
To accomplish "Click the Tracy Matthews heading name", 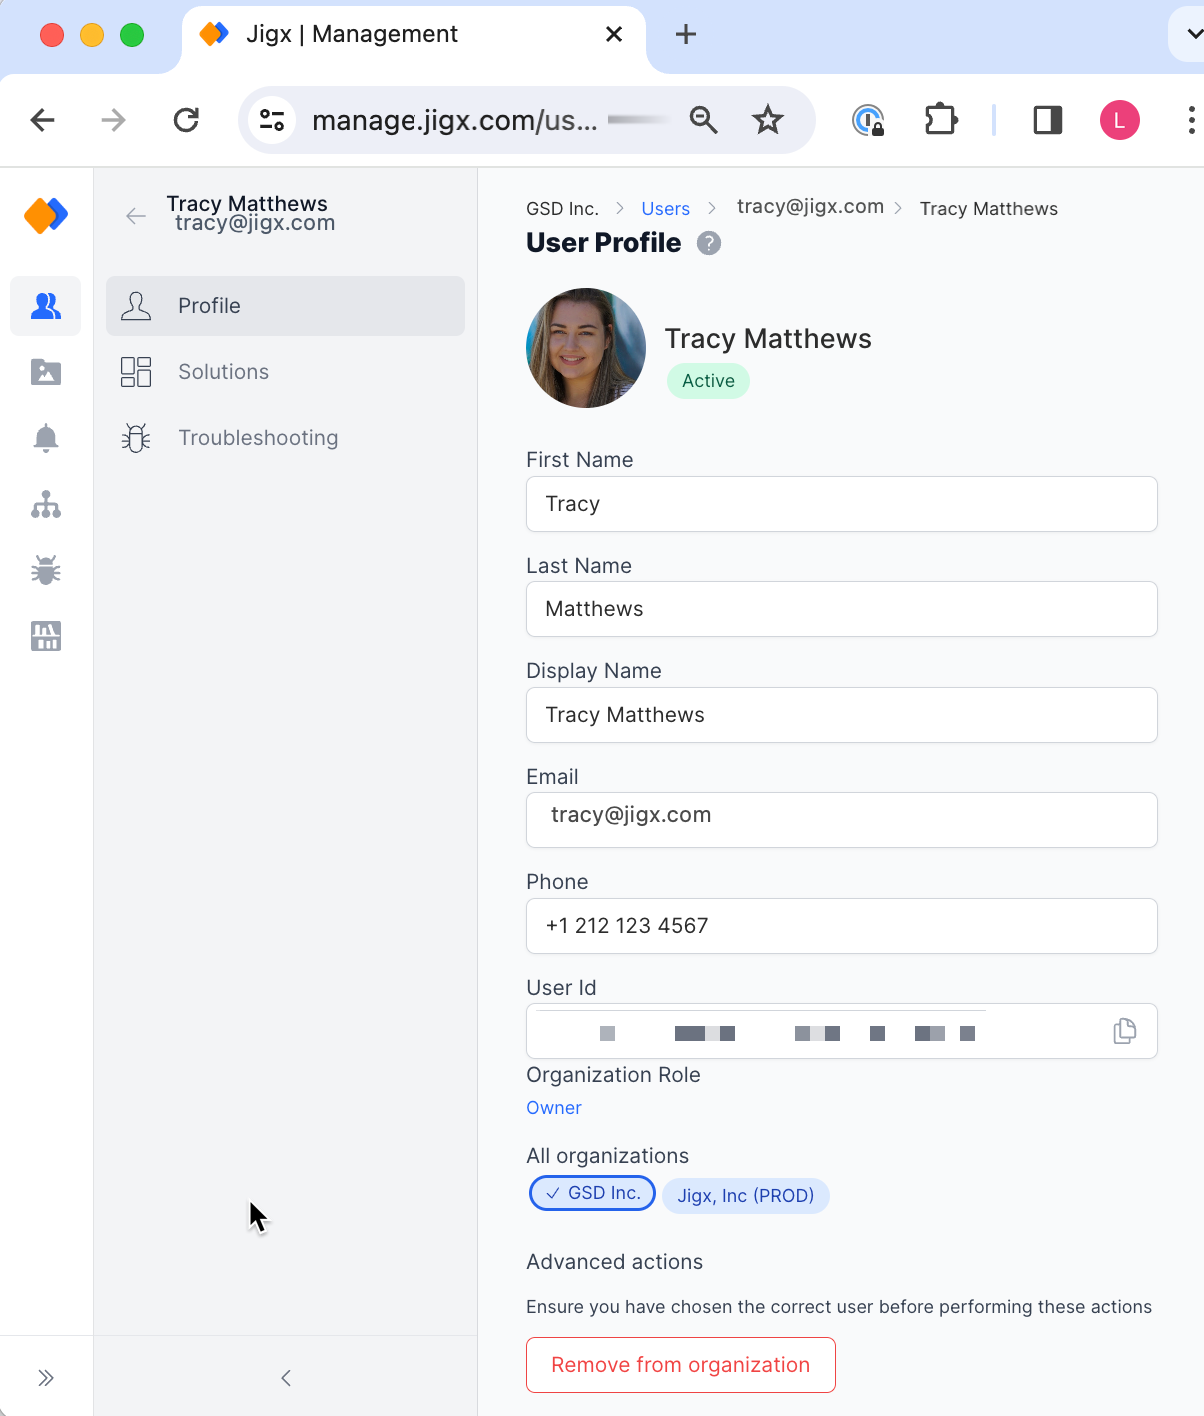I will pyautogui.click(x=768, y=339).
